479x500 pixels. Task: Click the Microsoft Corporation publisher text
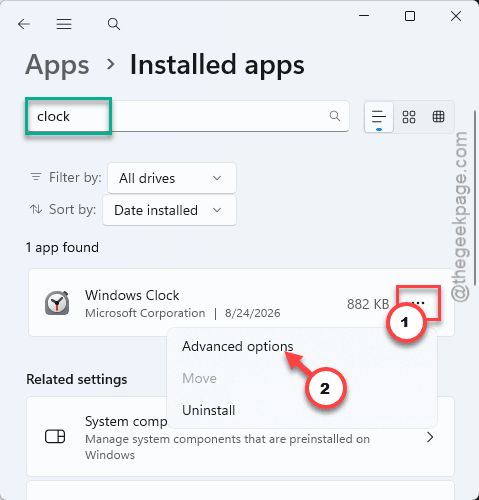coord(145,313)
